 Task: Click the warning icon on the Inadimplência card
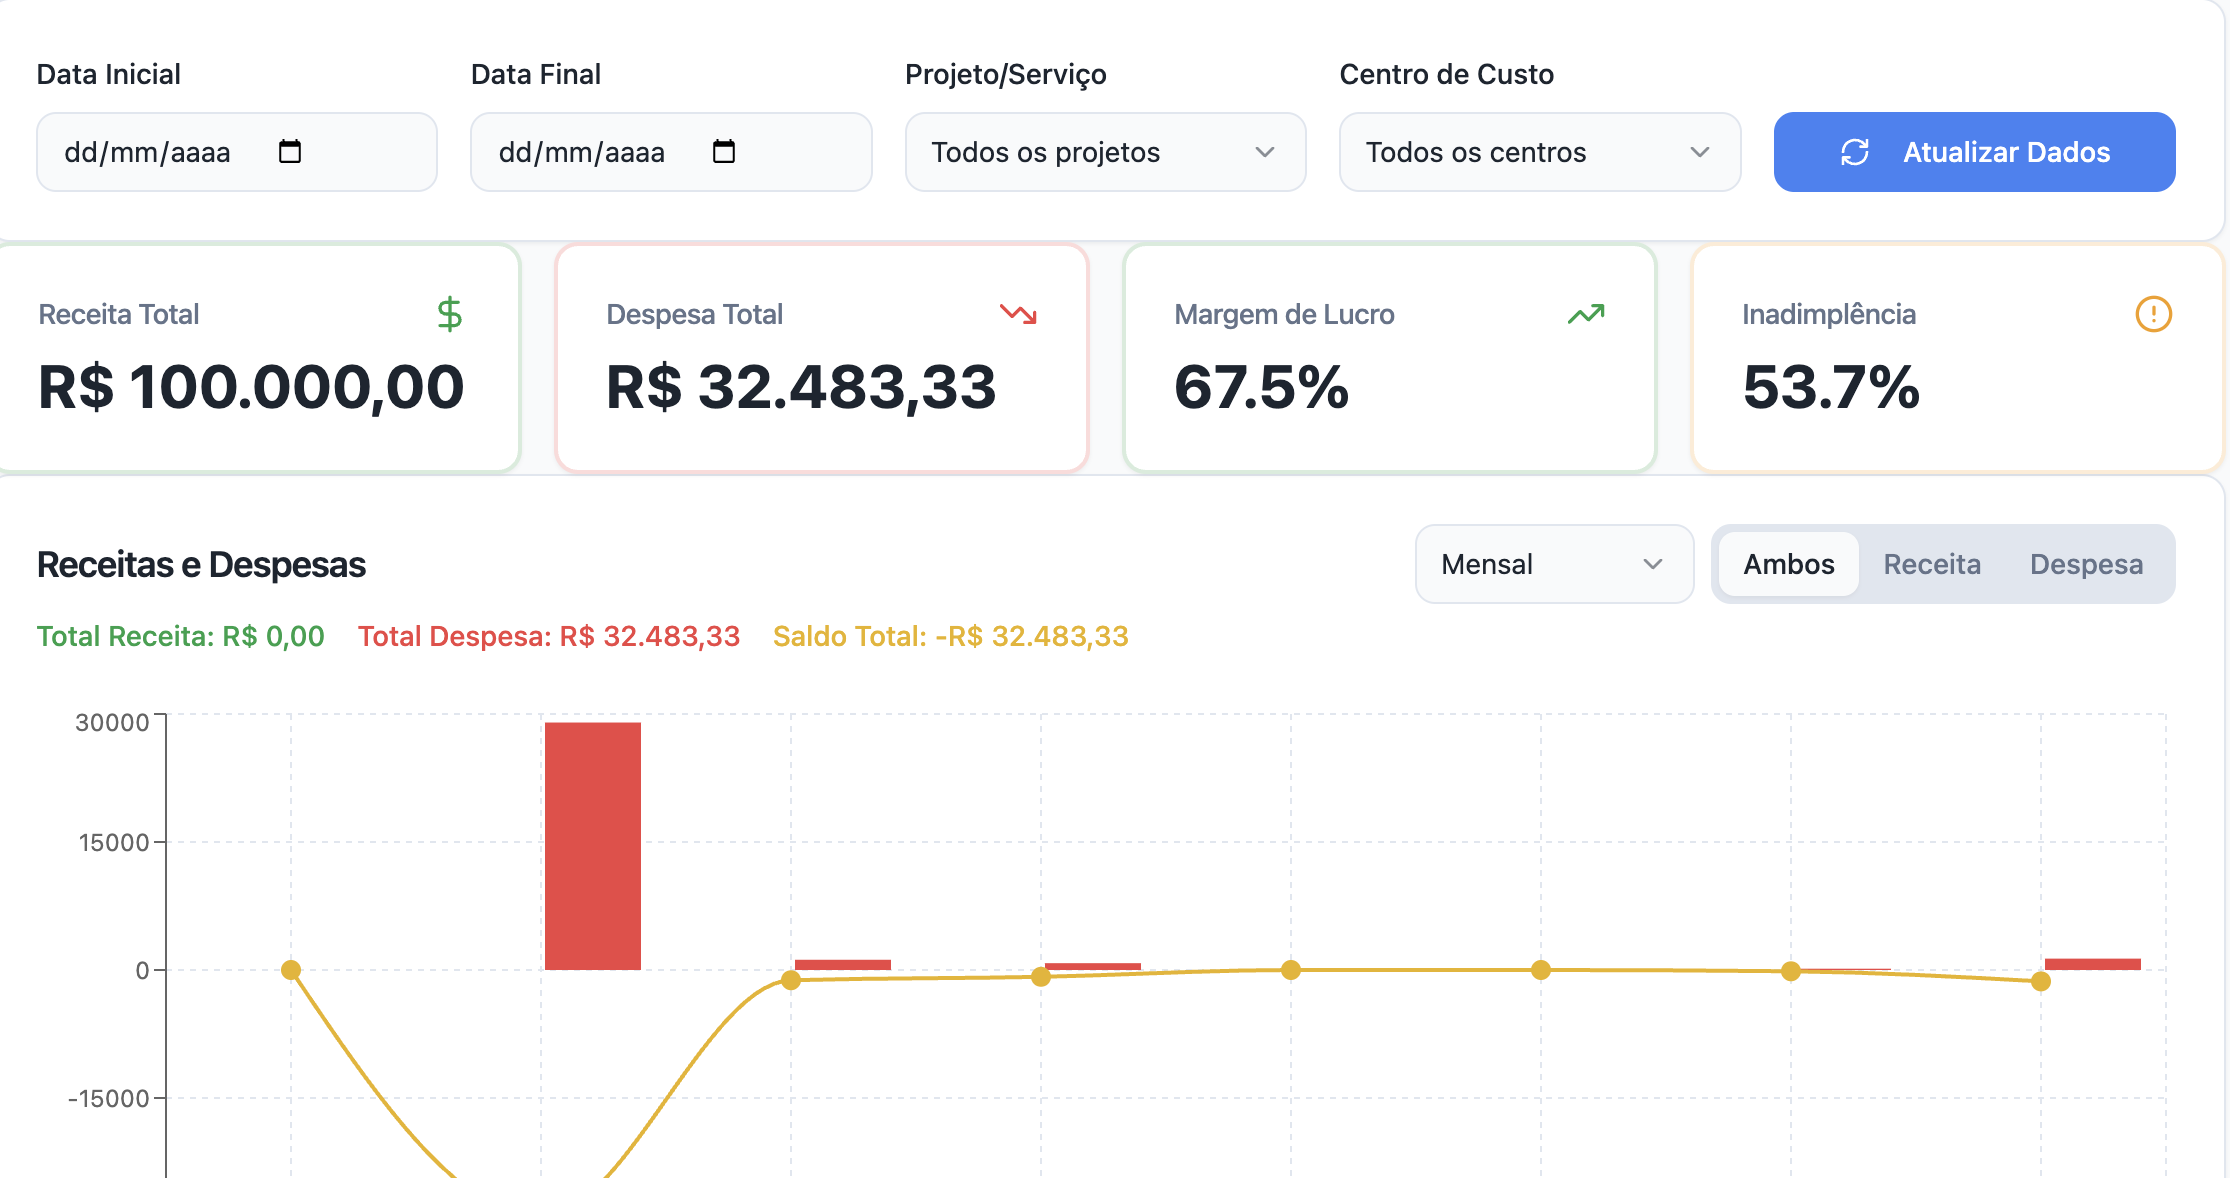(2152, 314)
